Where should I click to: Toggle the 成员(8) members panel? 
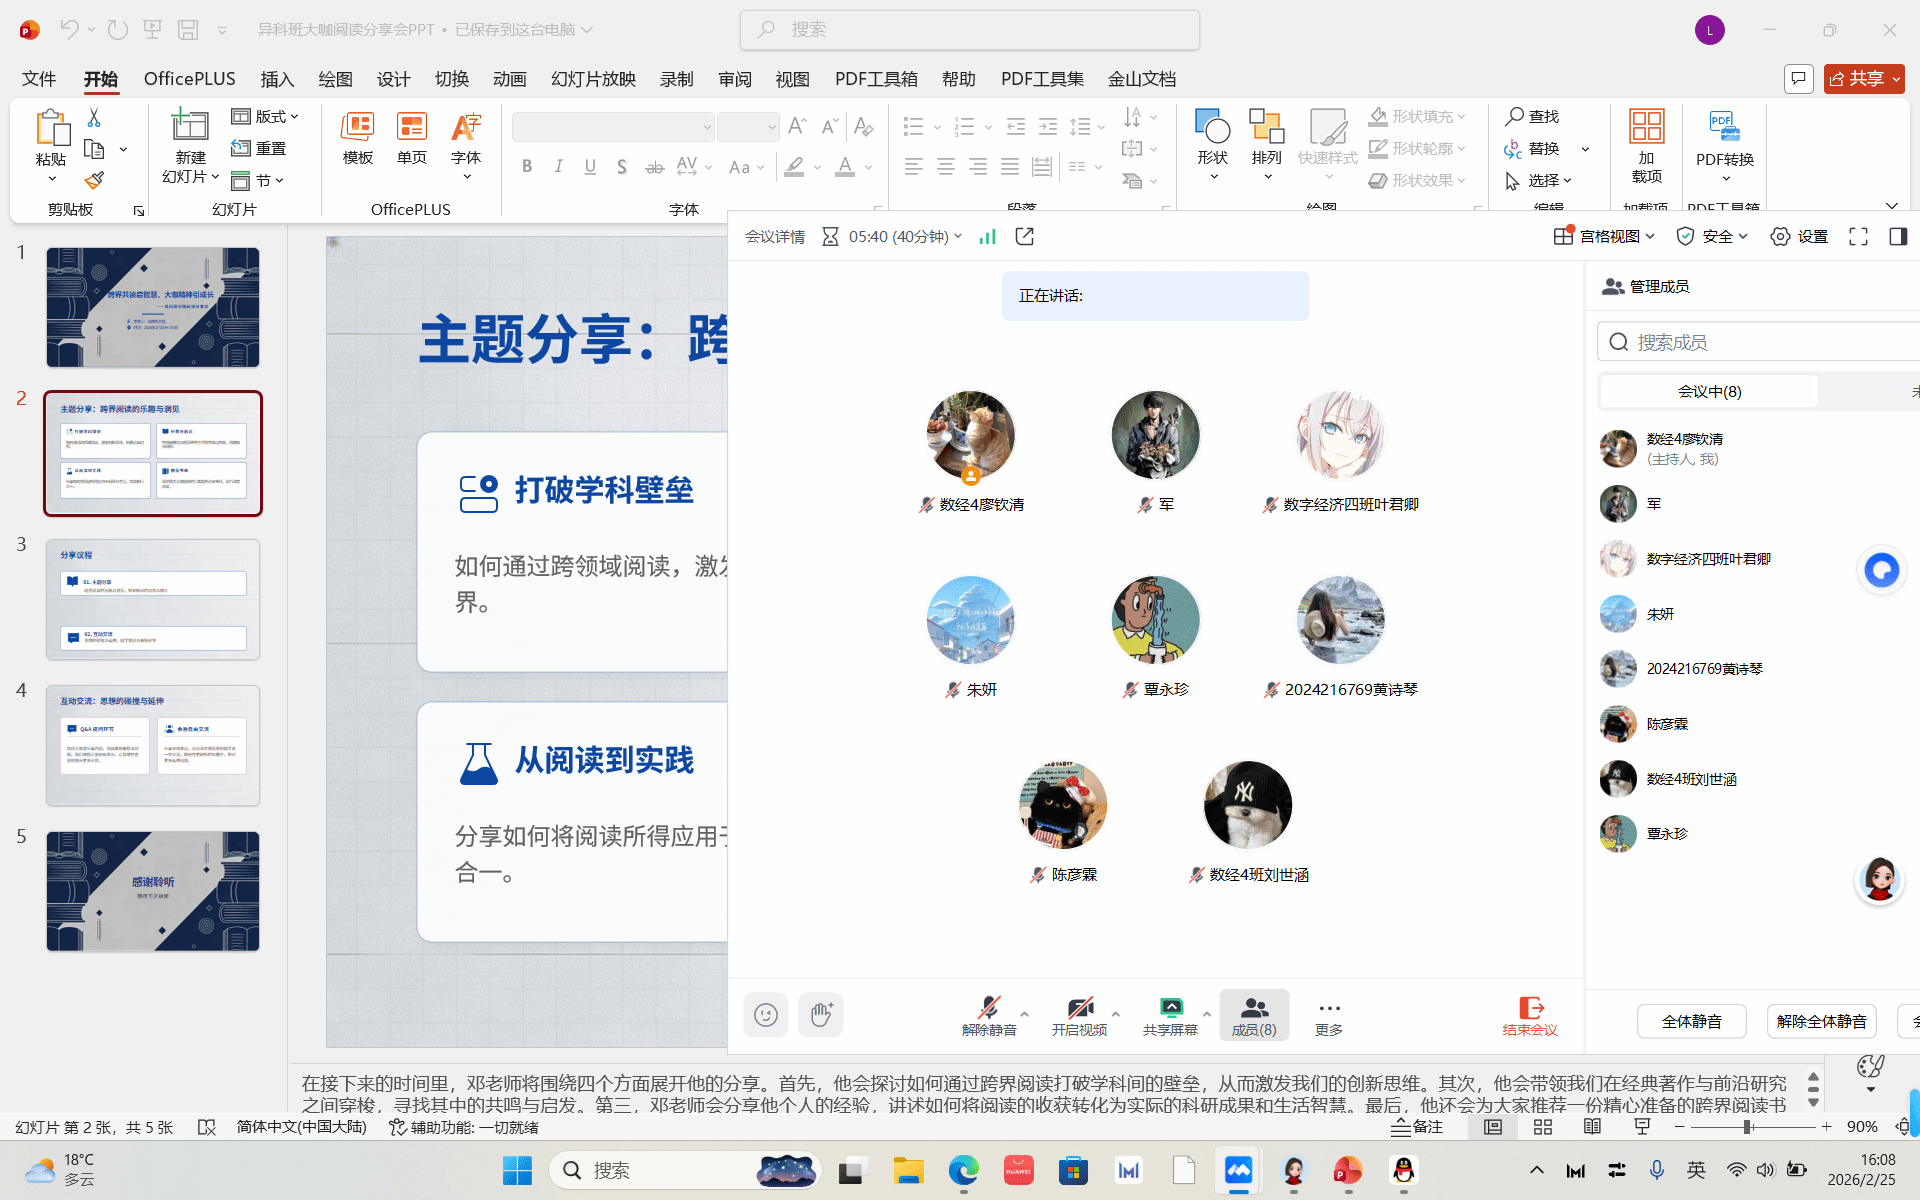1254,1016
